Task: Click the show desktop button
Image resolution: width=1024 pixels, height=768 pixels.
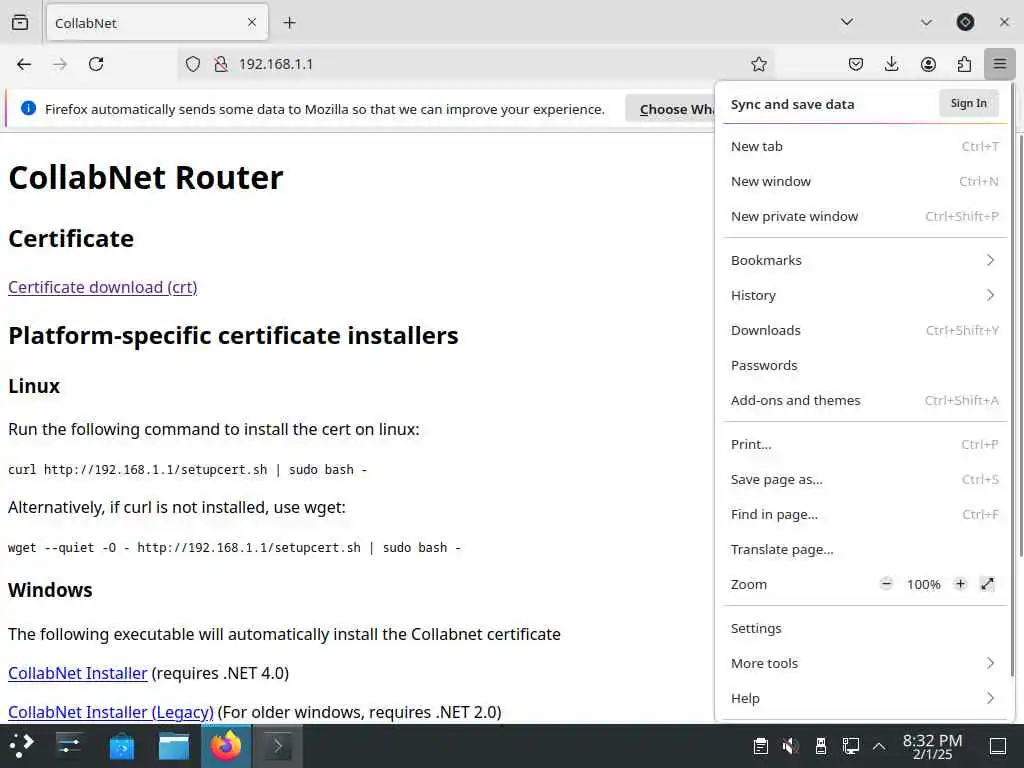Action: click(x=998, y=746)
